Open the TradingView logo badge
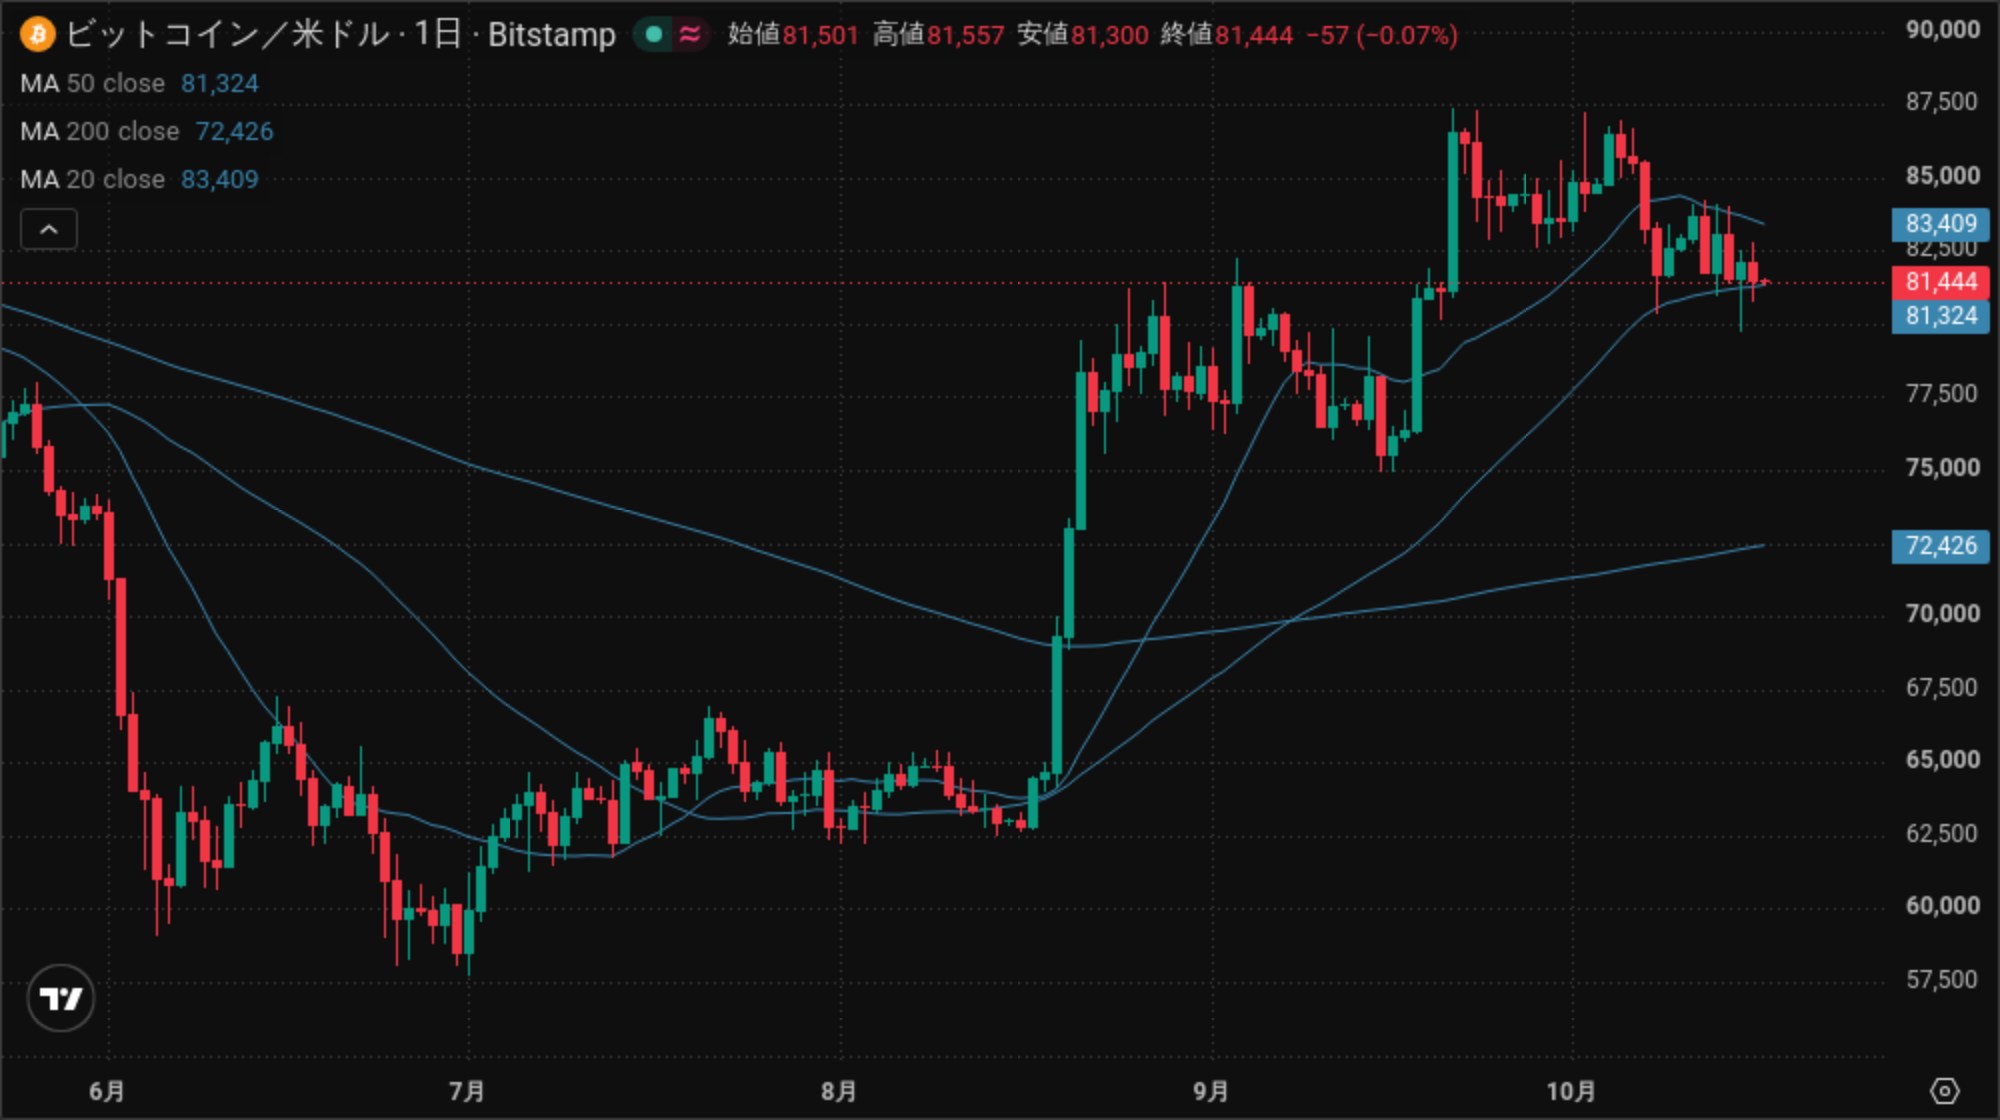The width and height of the screenshot is (2000, 1120). tap(61, 997)
